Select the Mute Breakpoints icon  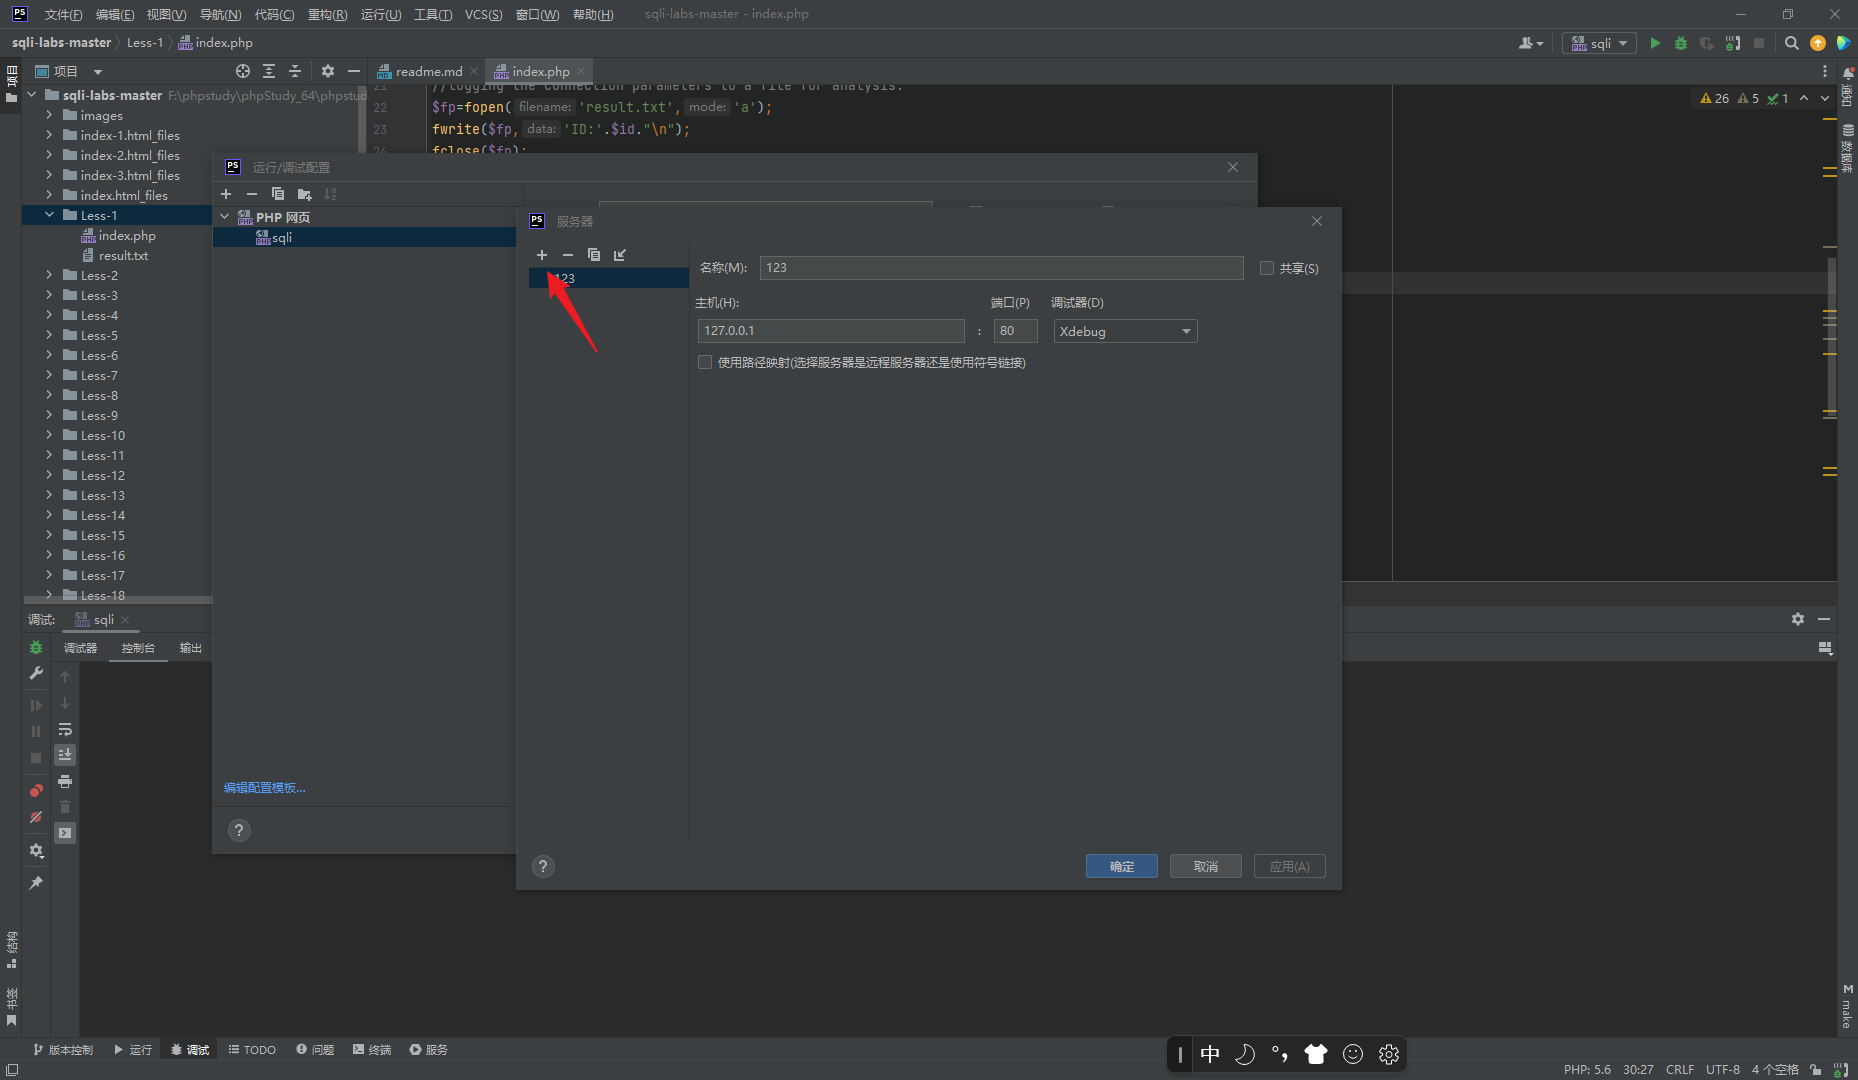tap(36, 815)
